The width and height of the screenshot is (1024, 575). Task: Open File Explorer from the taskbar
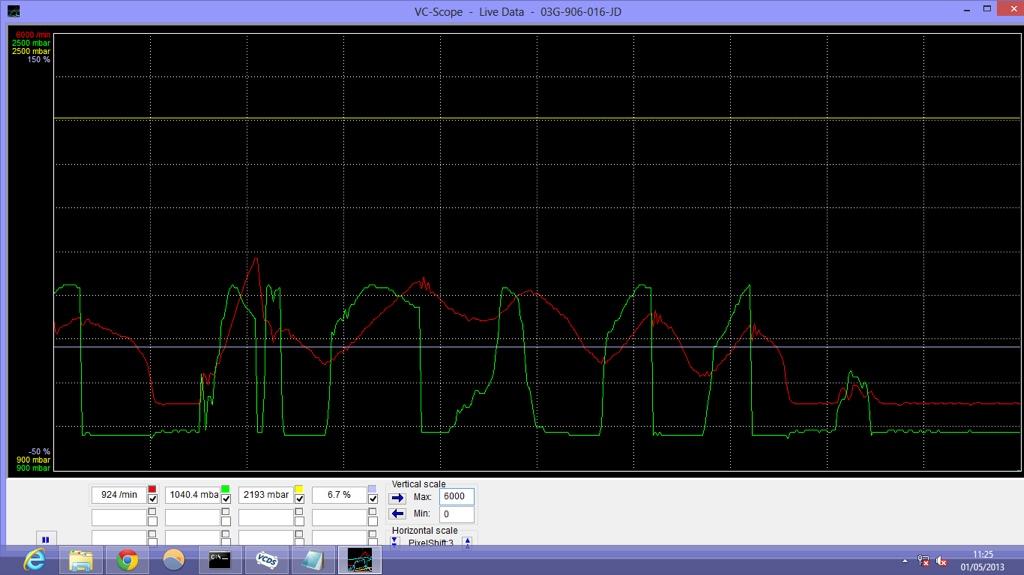tap(81, 560)
